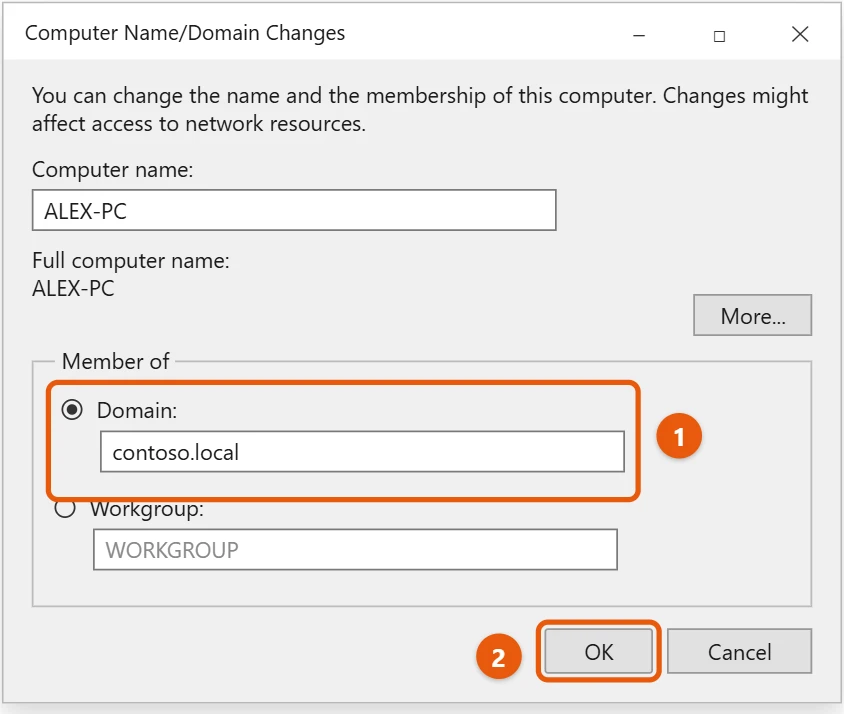844x714 pixels.
Task: Minimize the Computer Name/Domain Changes dialog
Action: [x=639, y=36]
